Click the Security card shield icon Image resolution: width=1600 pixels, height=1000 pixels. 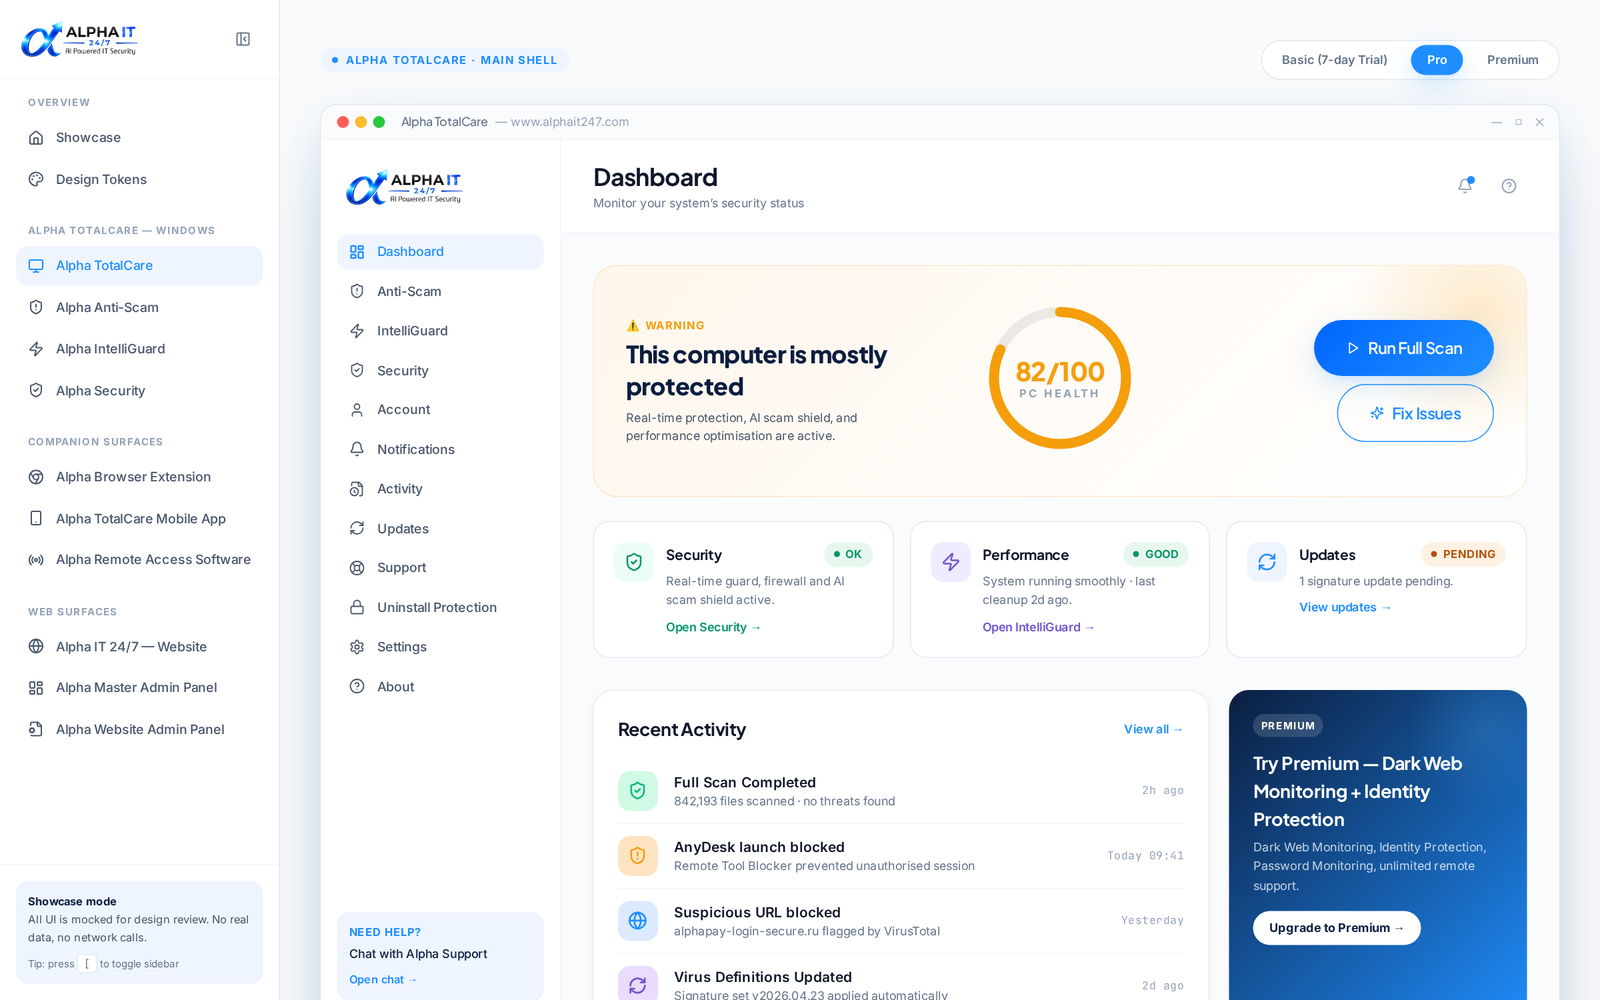click(634, 562)
